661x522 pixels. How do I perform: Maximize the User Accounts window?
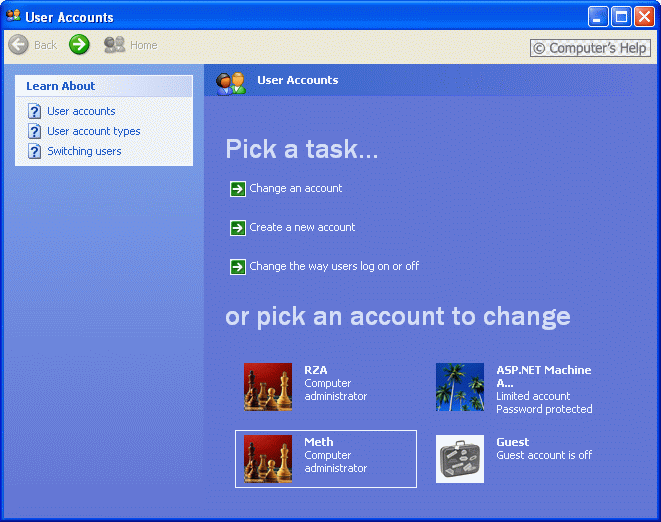621,17
